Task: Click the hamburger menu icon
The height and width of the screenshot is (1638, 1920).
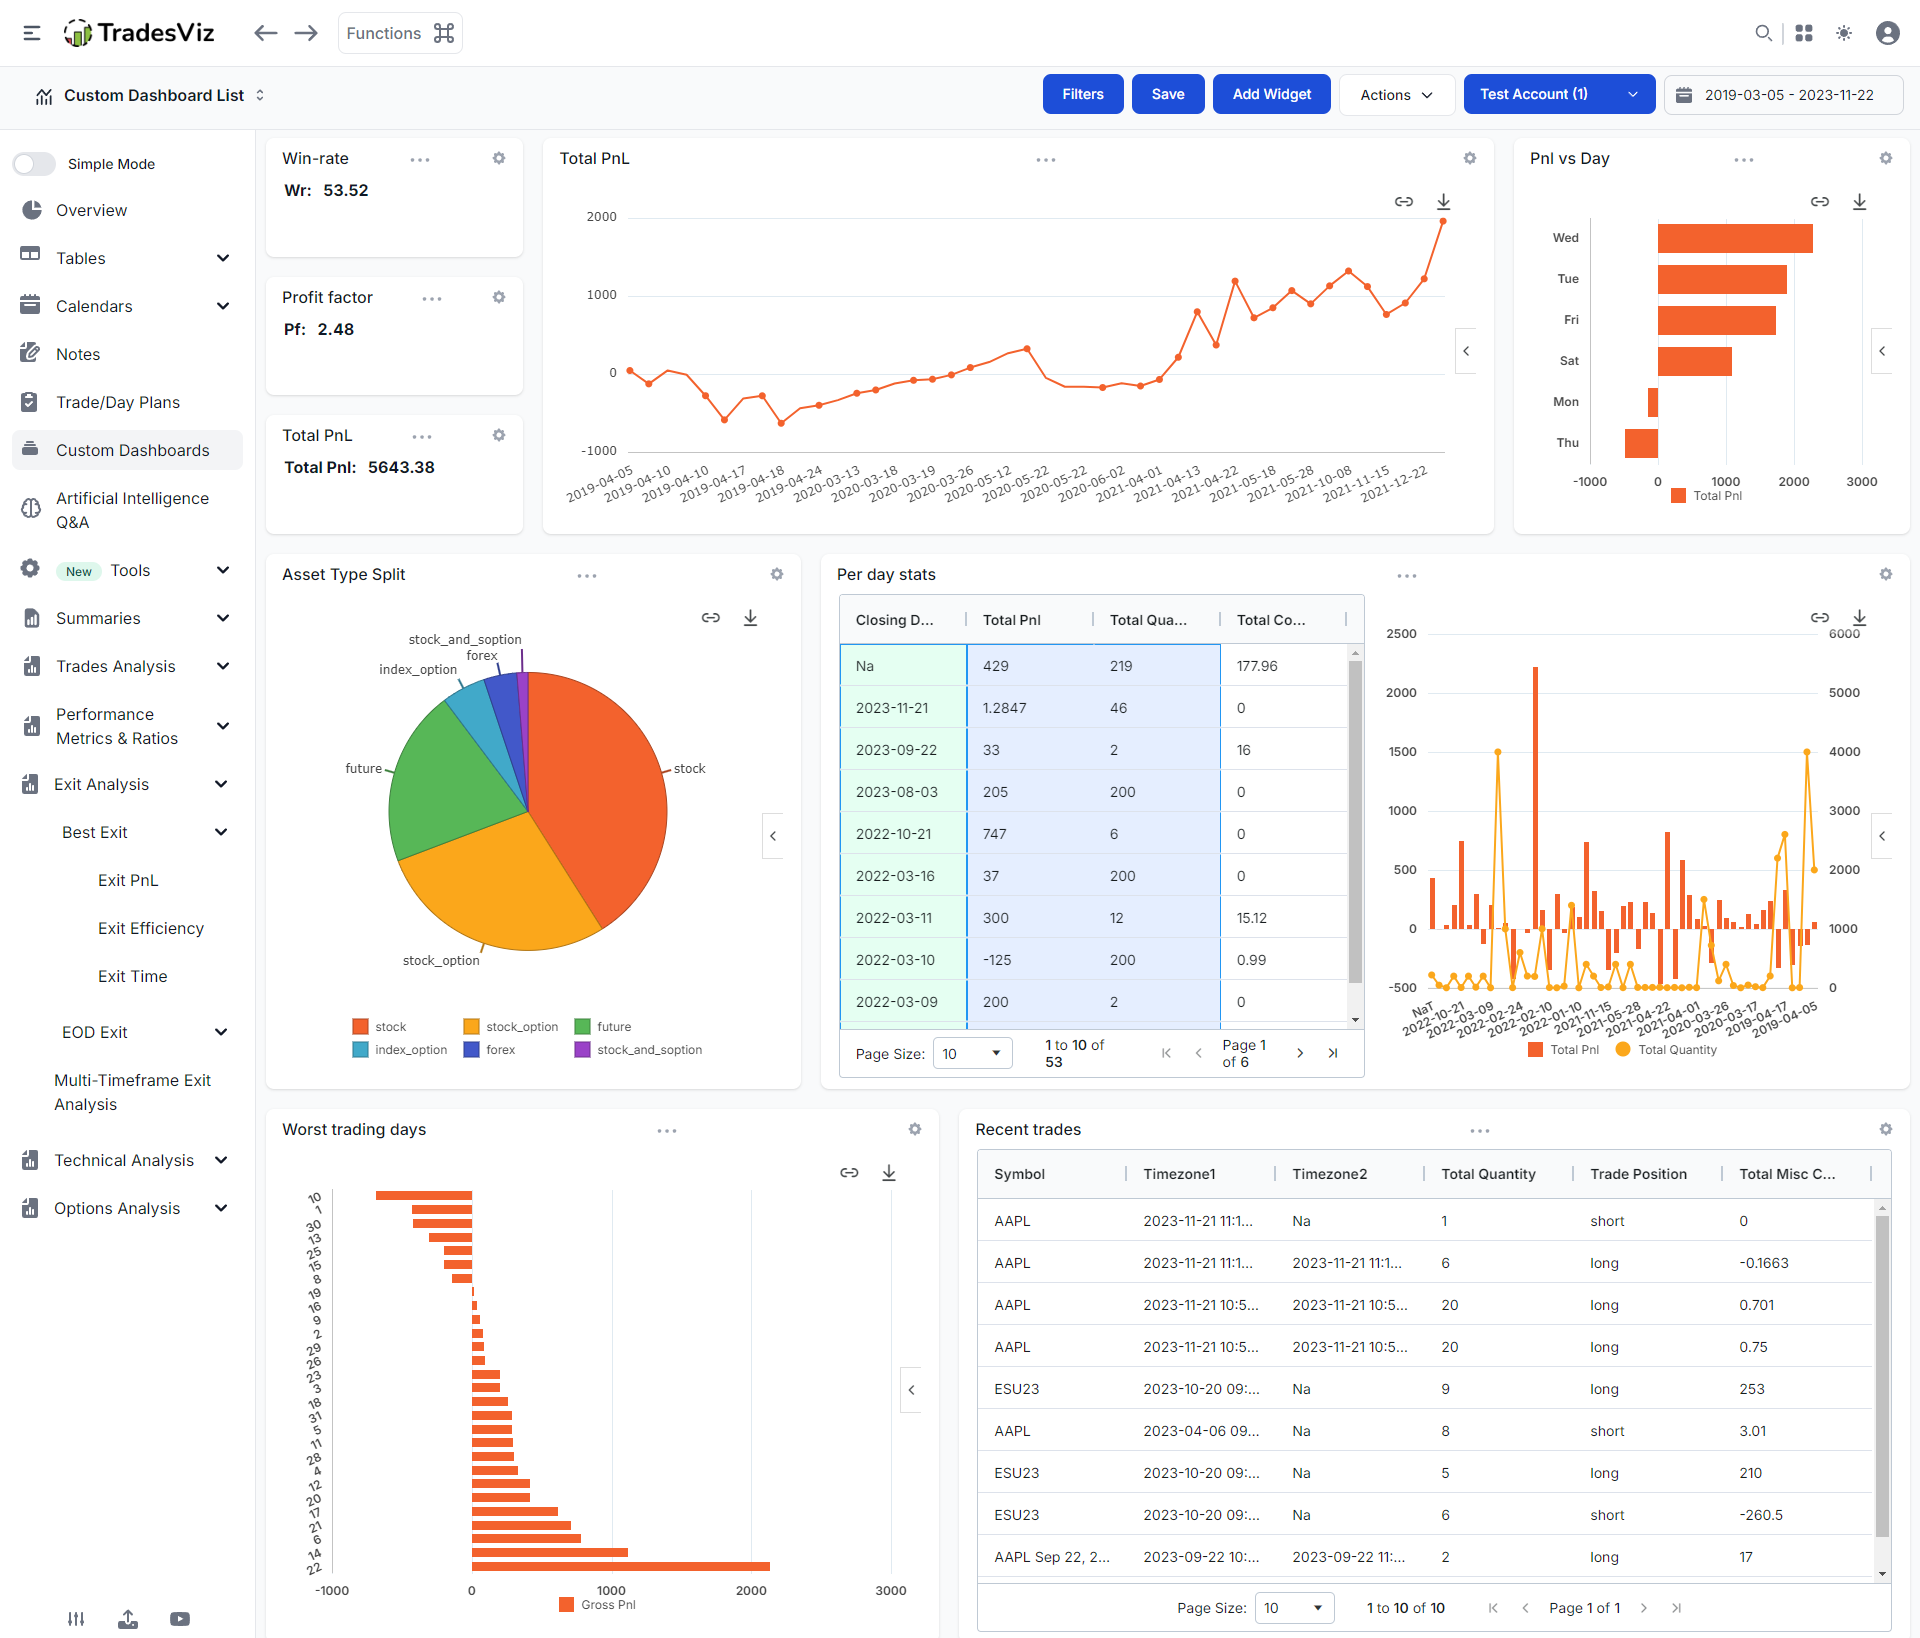Action: pyautogui.click(x=32, y=33)
